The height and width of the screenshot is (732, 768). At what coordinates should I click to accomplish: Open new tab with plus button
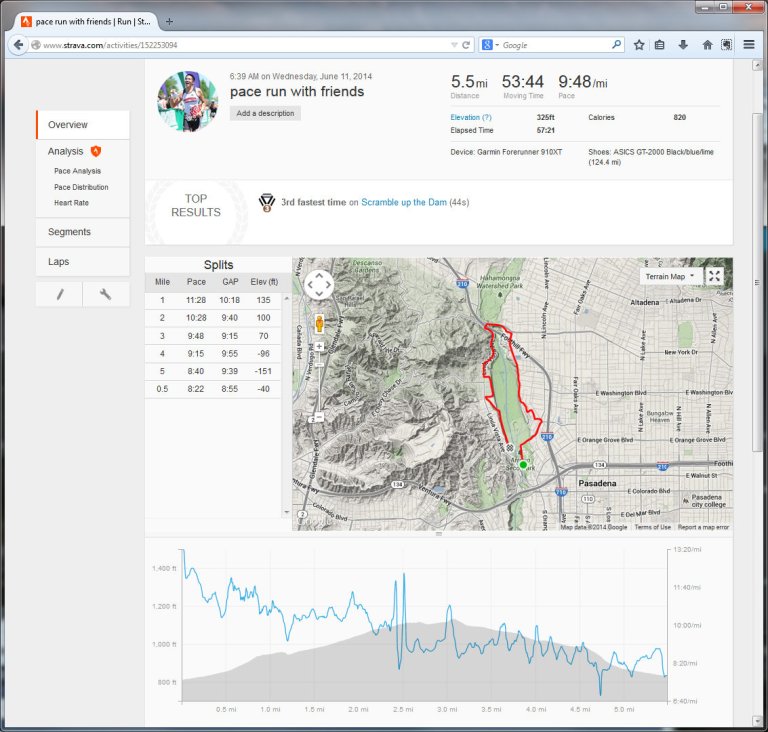point(169,22)
